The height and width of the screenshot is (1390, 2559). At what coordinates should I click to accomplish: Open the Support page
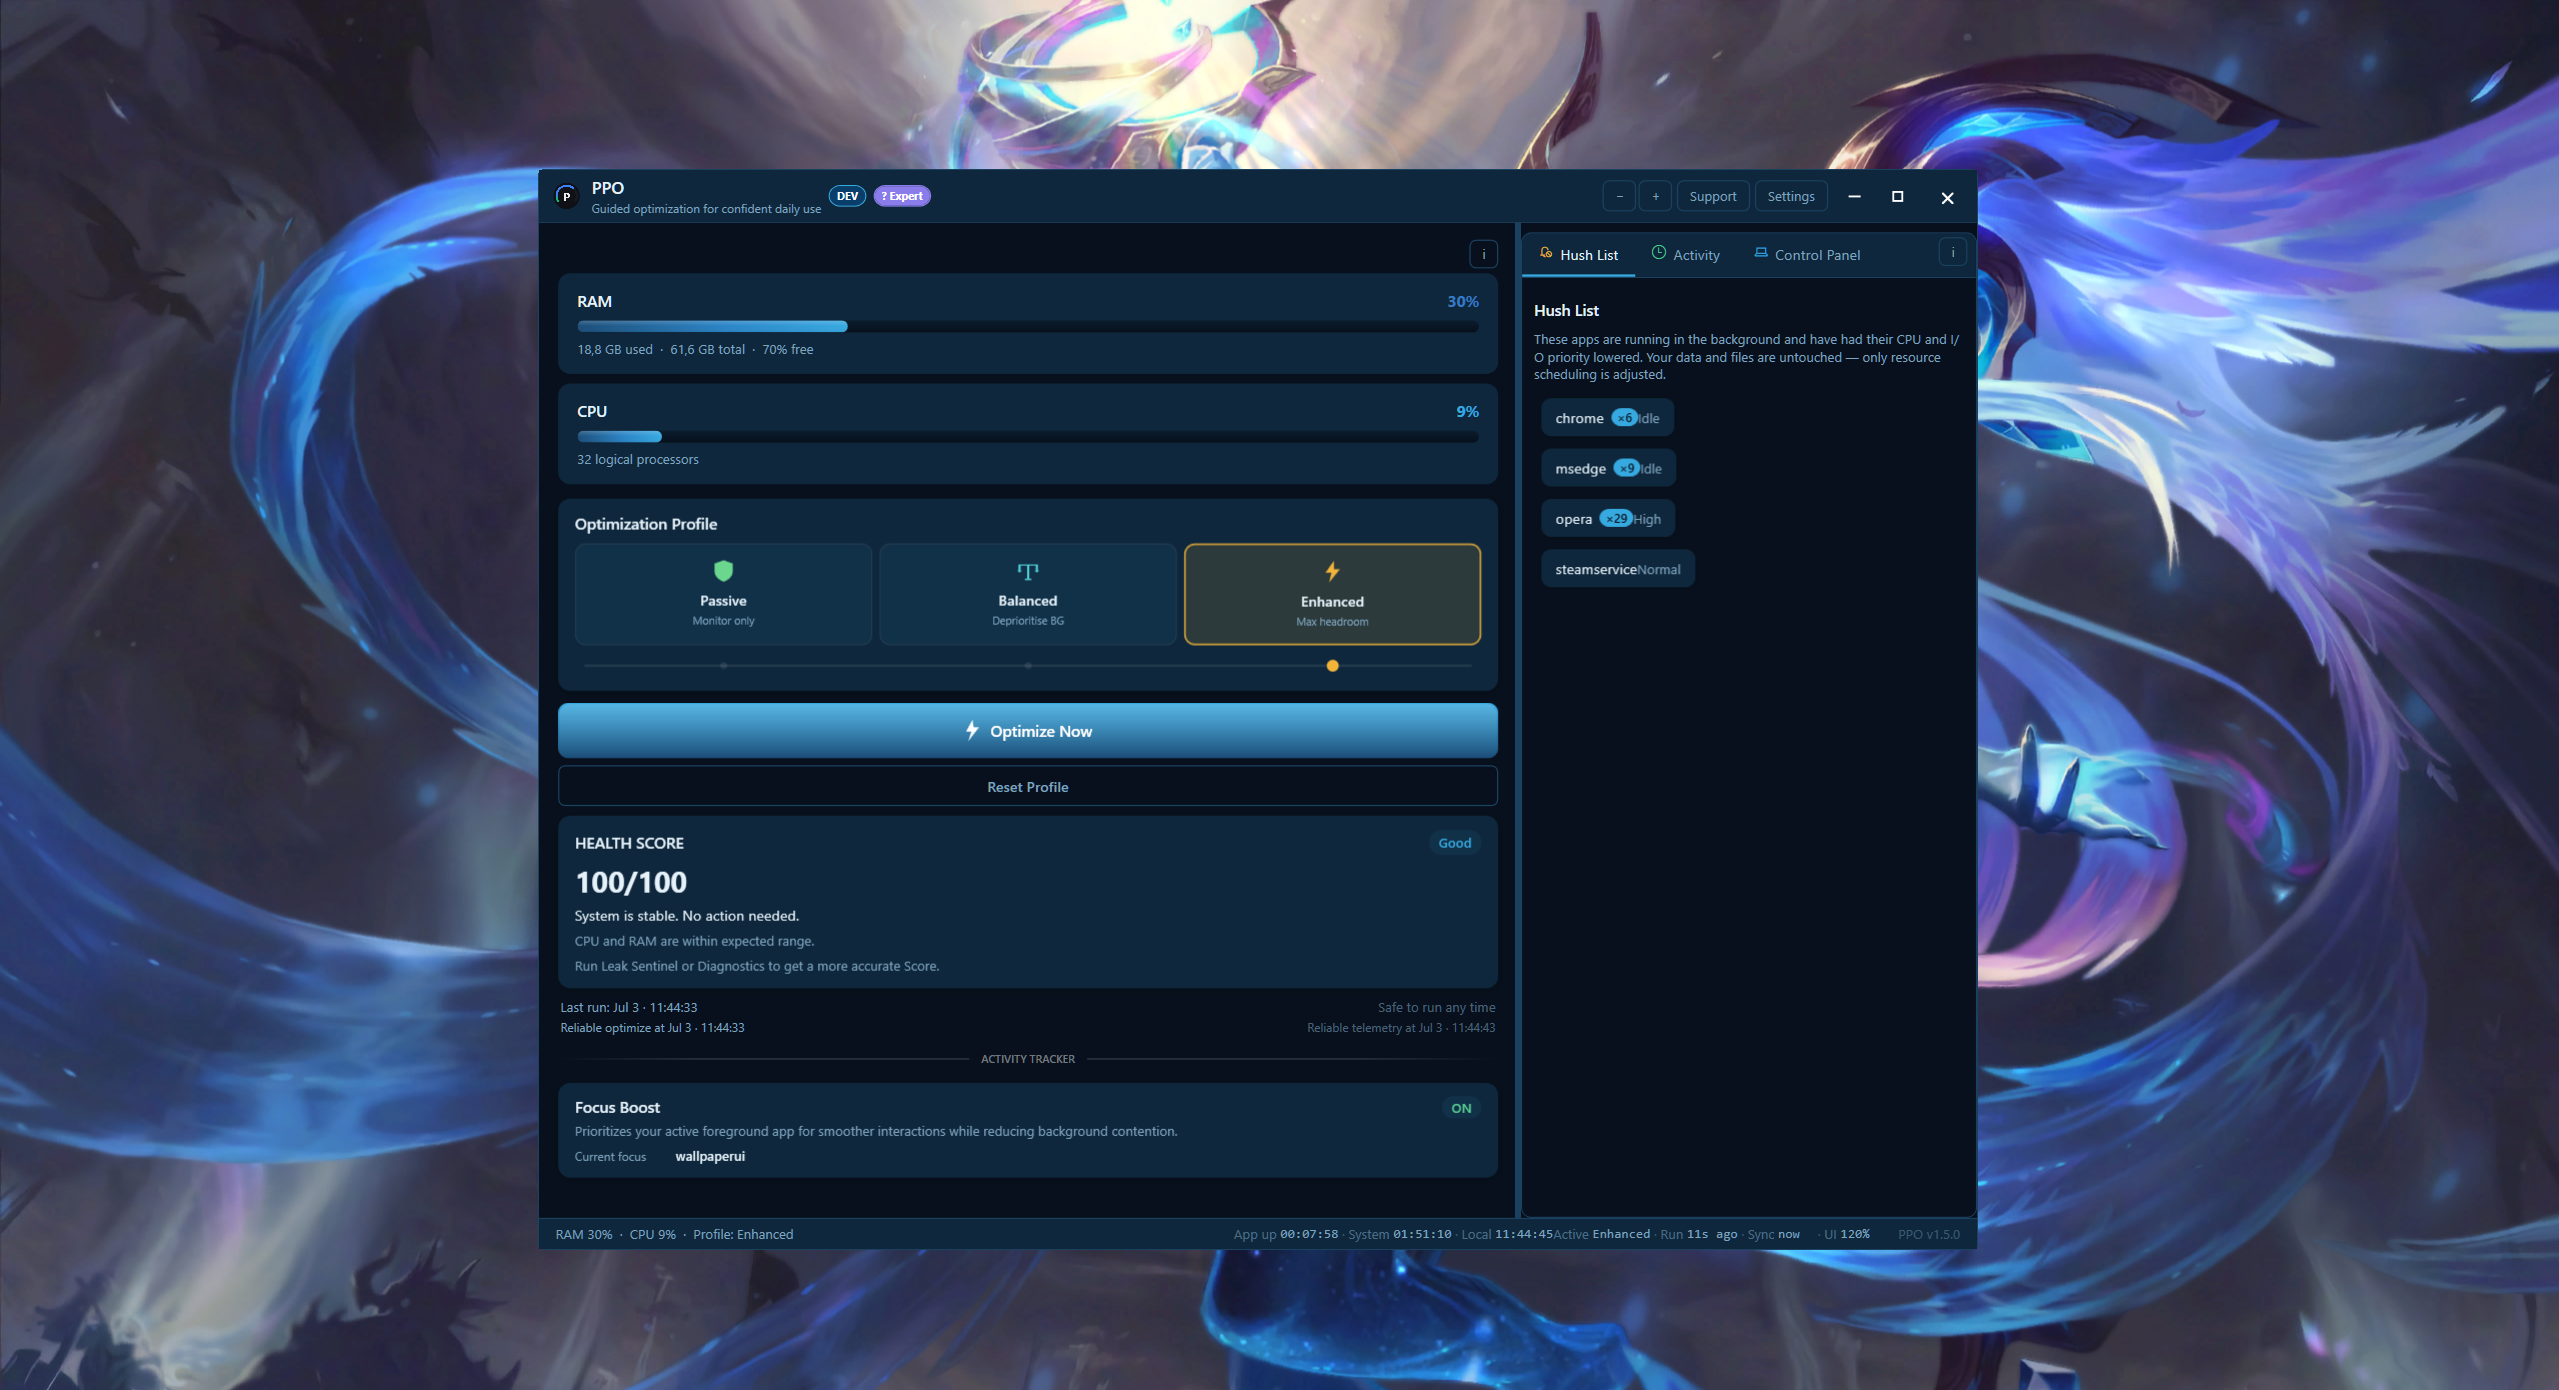tap(1713, 196)
